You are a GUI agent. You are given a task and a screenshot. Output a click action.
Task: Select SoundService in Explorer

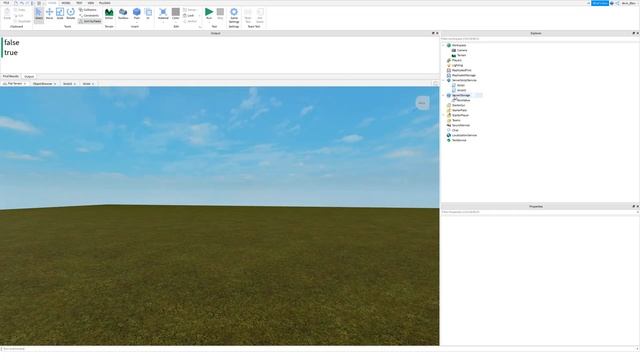click(x=461, y=125)
